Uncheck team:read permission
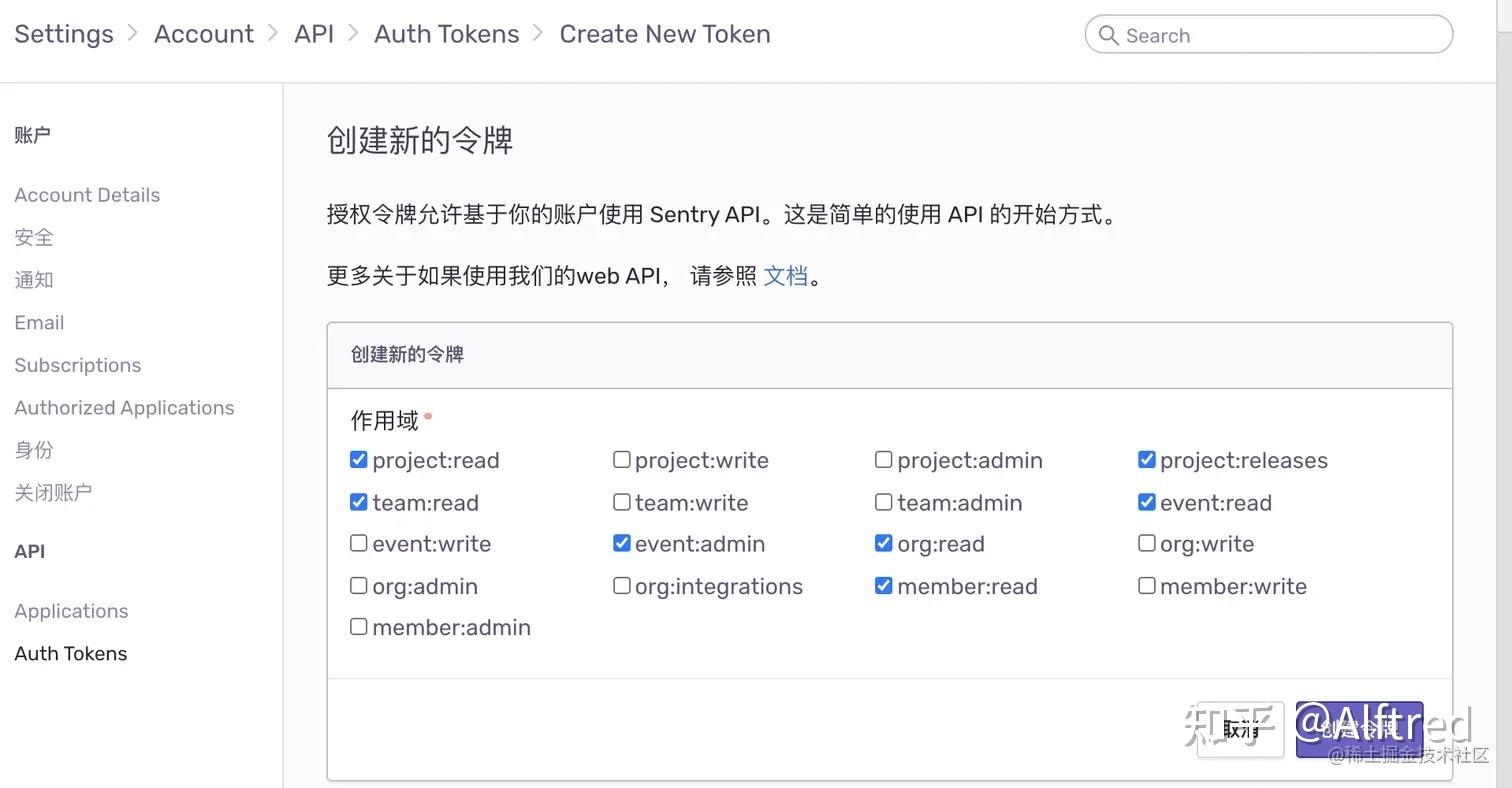 pos(358,502)
